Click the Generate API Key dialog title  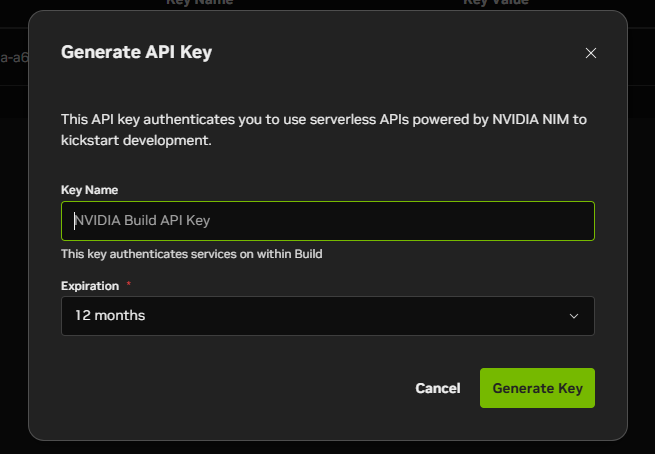pyautogui.click(x=137, y=52)
